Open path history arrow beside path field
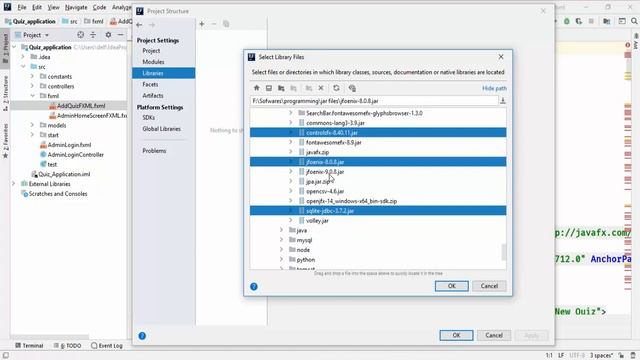This screenshot has width=640, height=360. point(503,101)
